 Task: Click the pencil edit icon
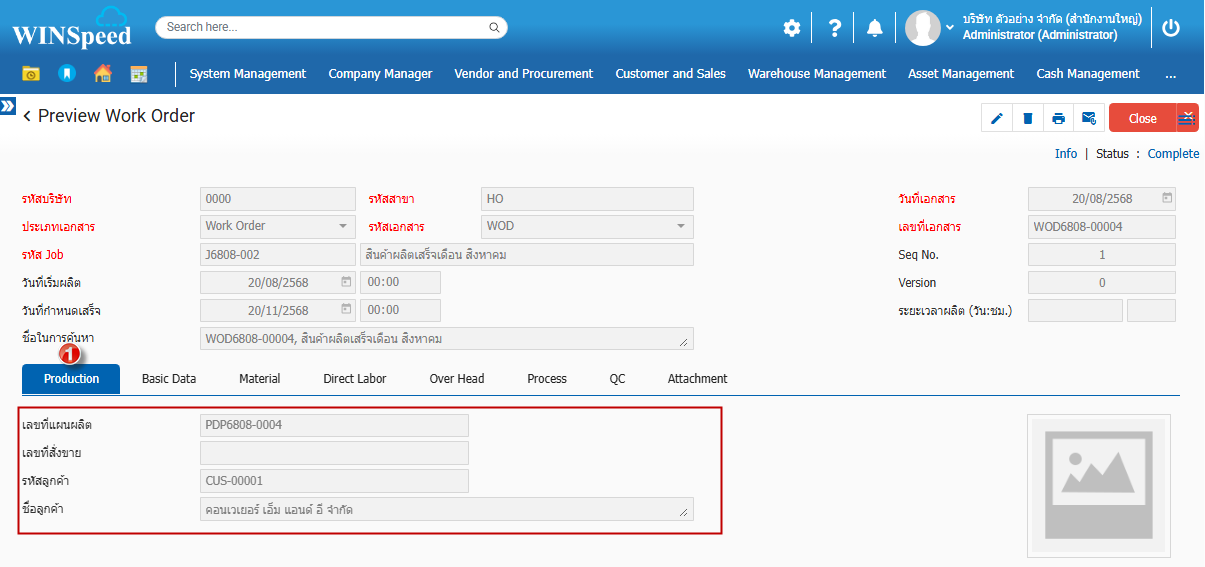(x=997, y=118)
